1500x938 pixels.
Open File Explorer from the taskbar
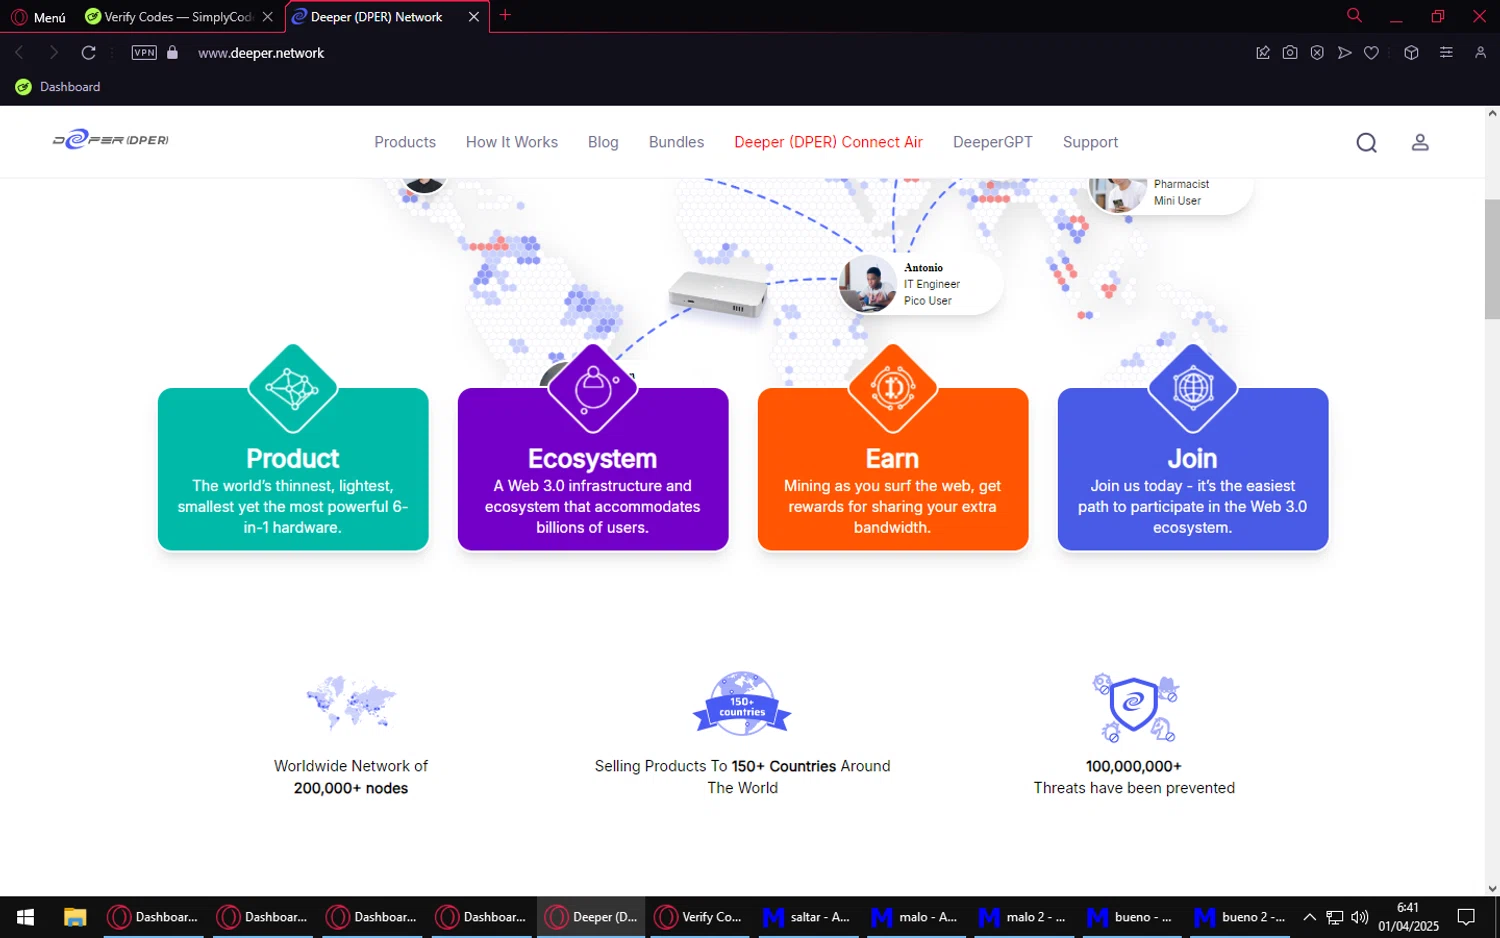75,917
